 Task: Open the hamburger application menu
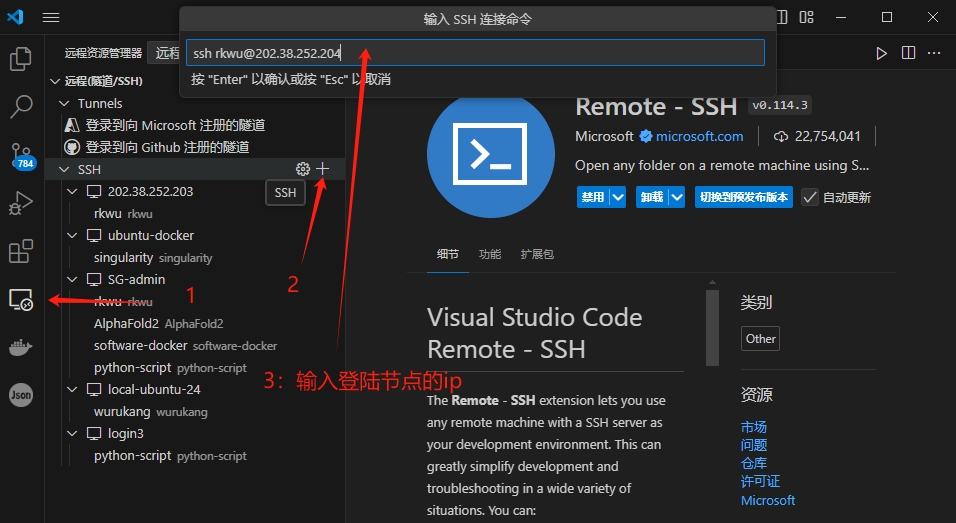click(51, 17)
